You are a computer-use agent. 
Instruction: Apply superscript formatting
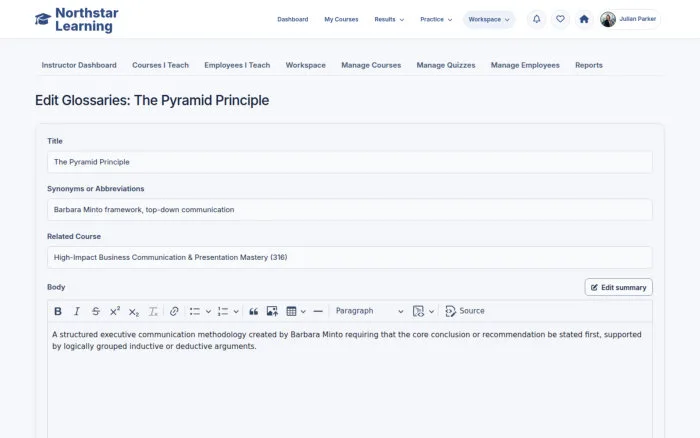[x=115, y=311]
